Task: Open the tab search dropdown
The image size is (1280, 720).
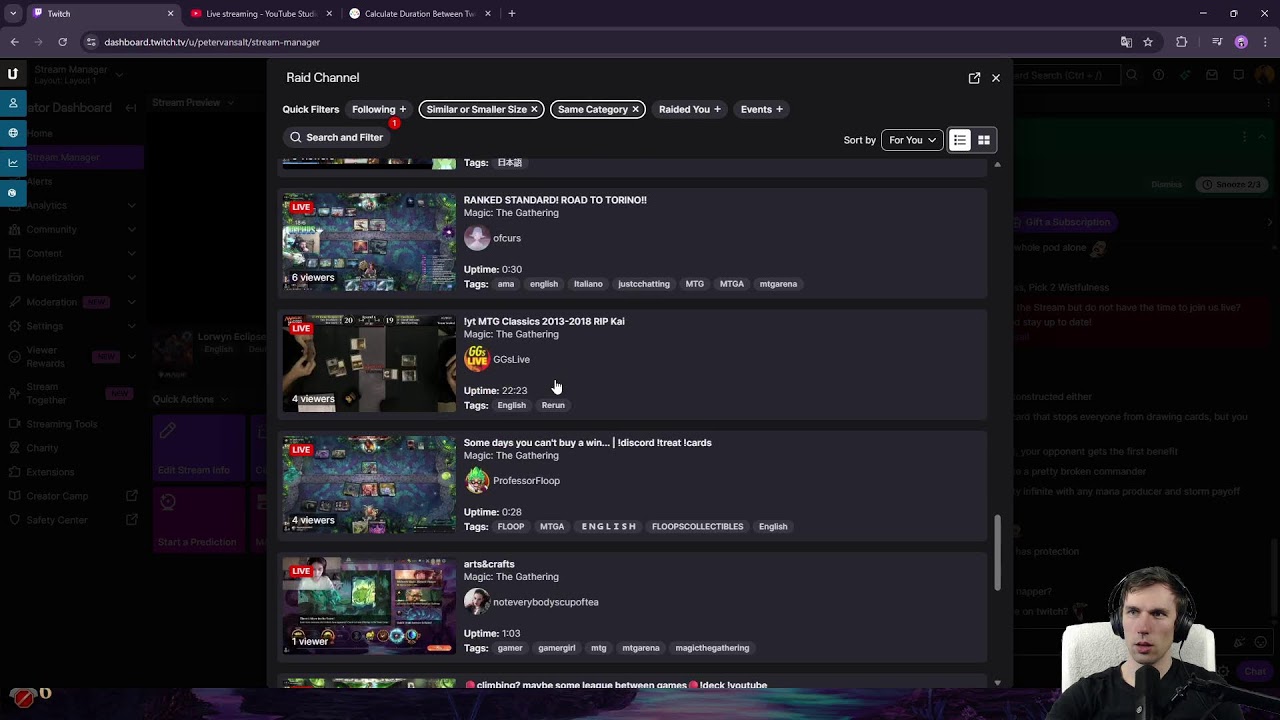Action: pos(13,14)
